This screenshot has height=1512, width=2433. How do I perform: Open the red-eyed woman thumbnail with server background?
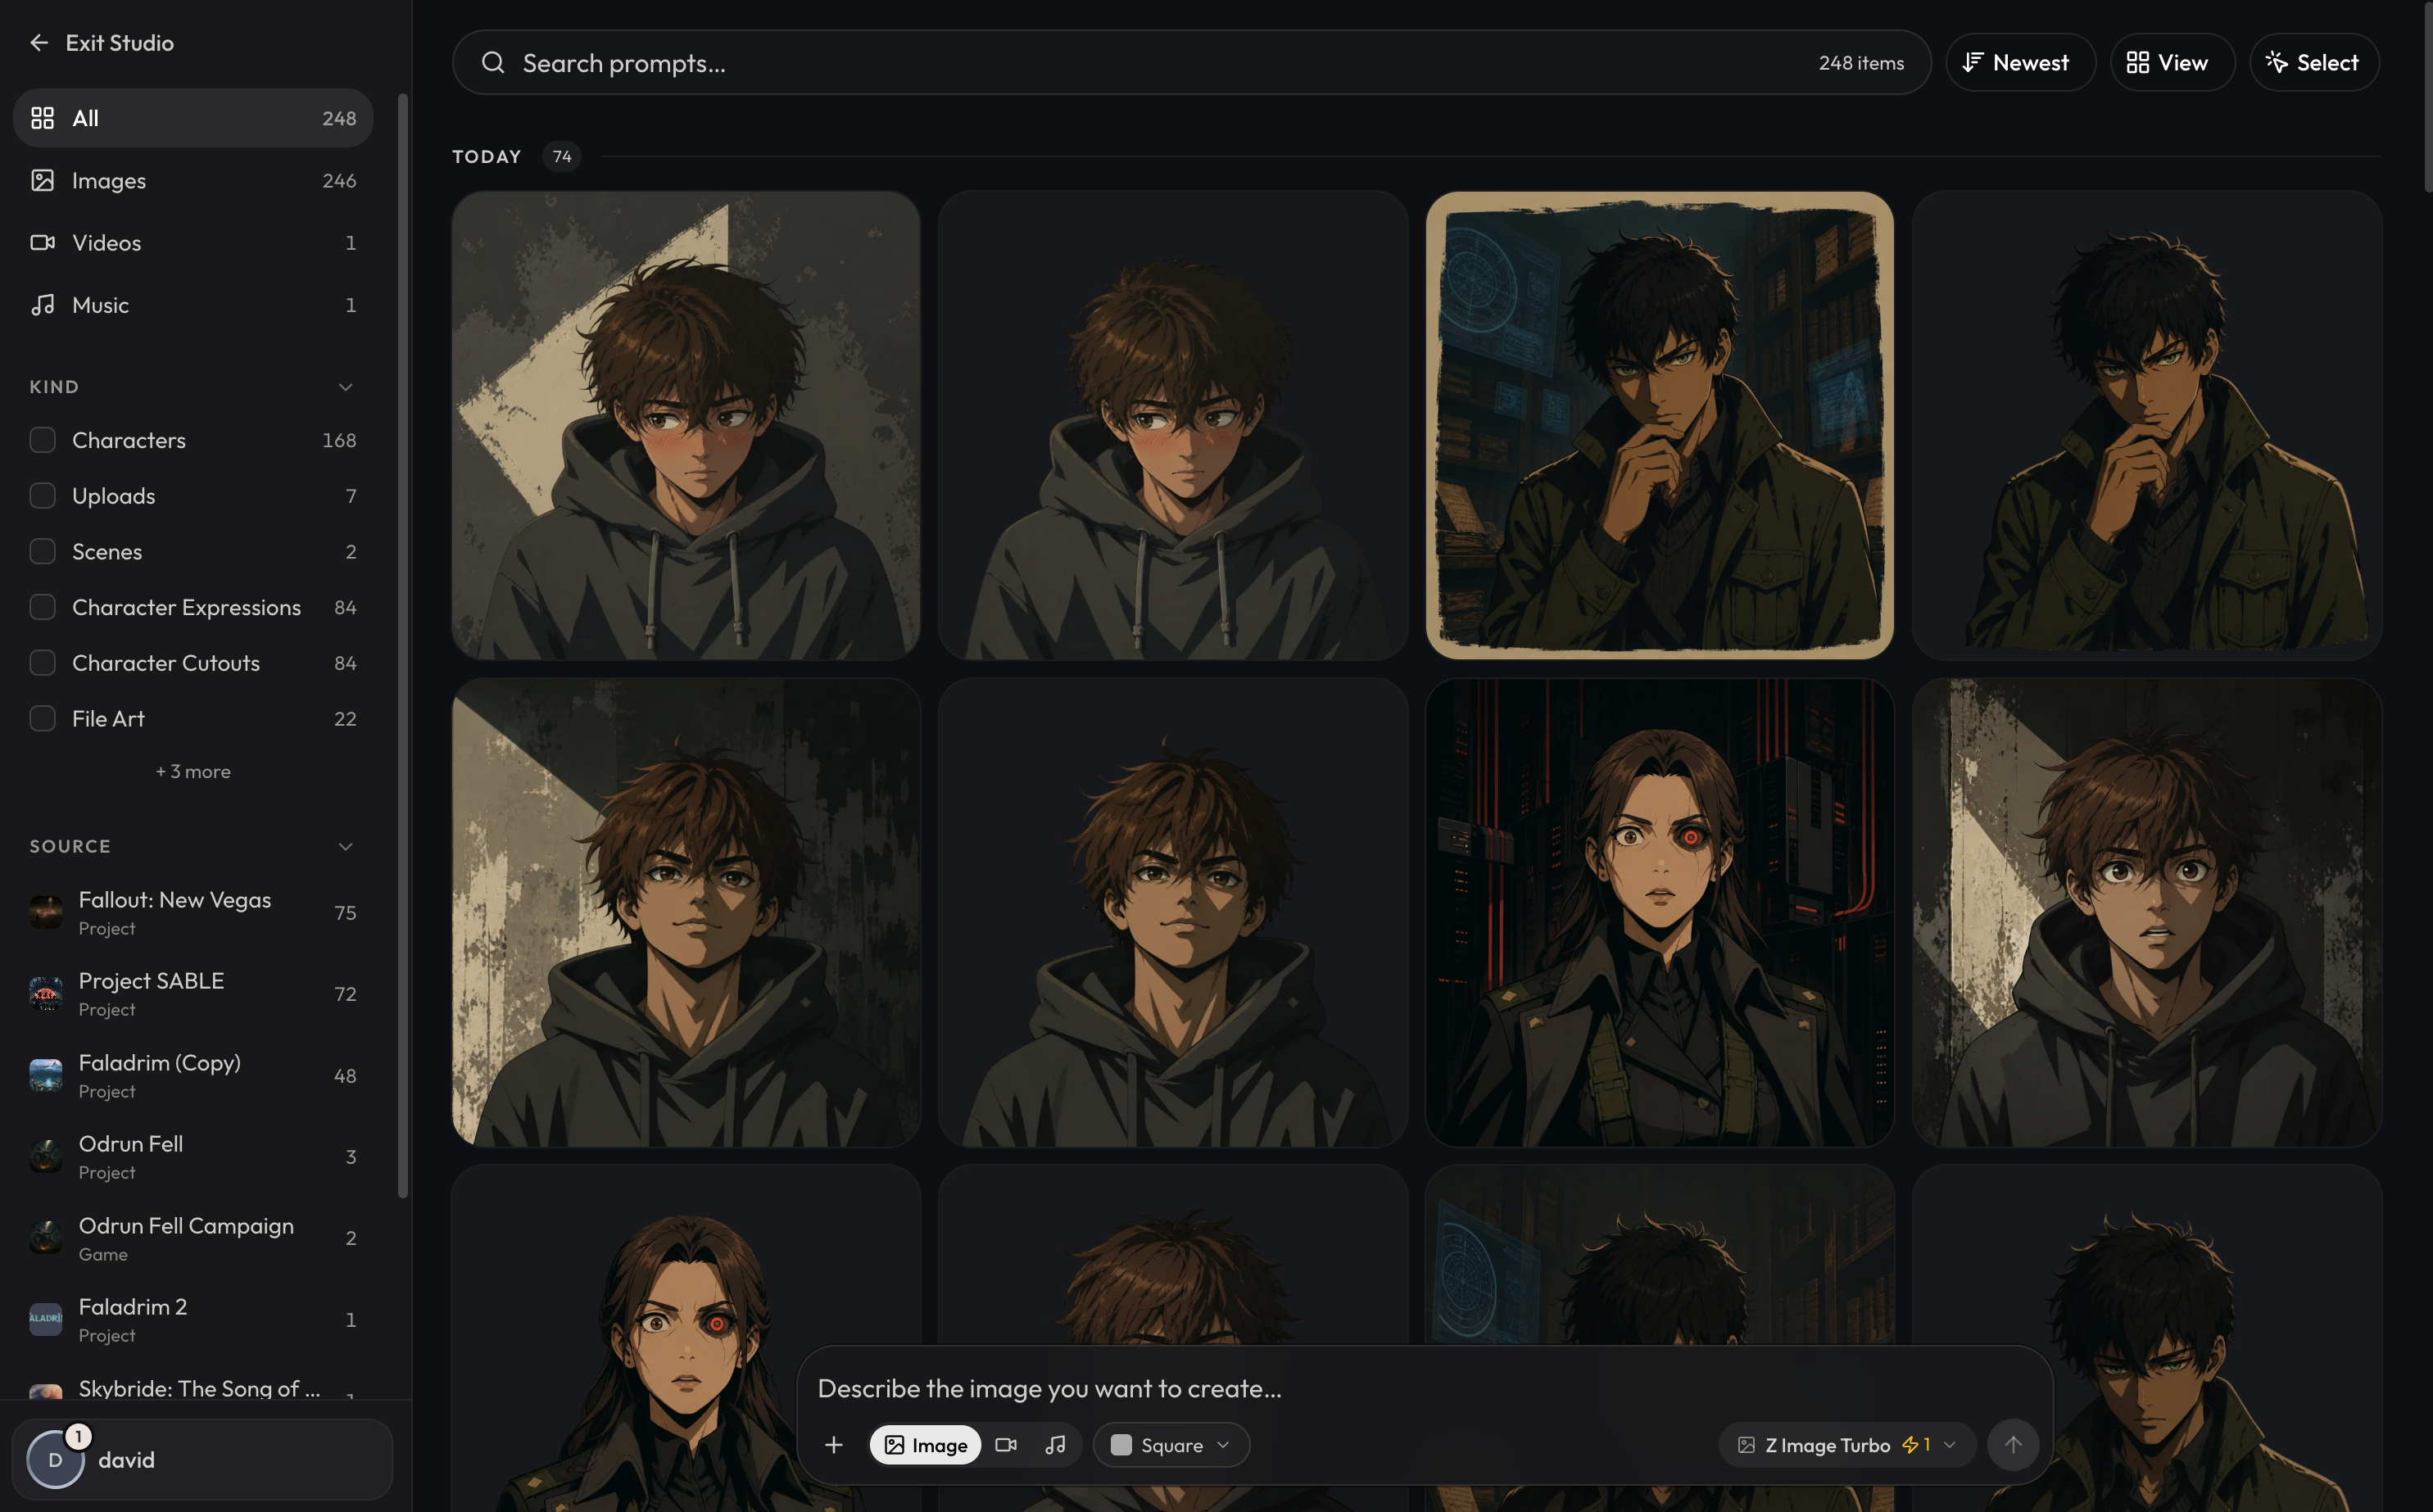[1660, 913]
